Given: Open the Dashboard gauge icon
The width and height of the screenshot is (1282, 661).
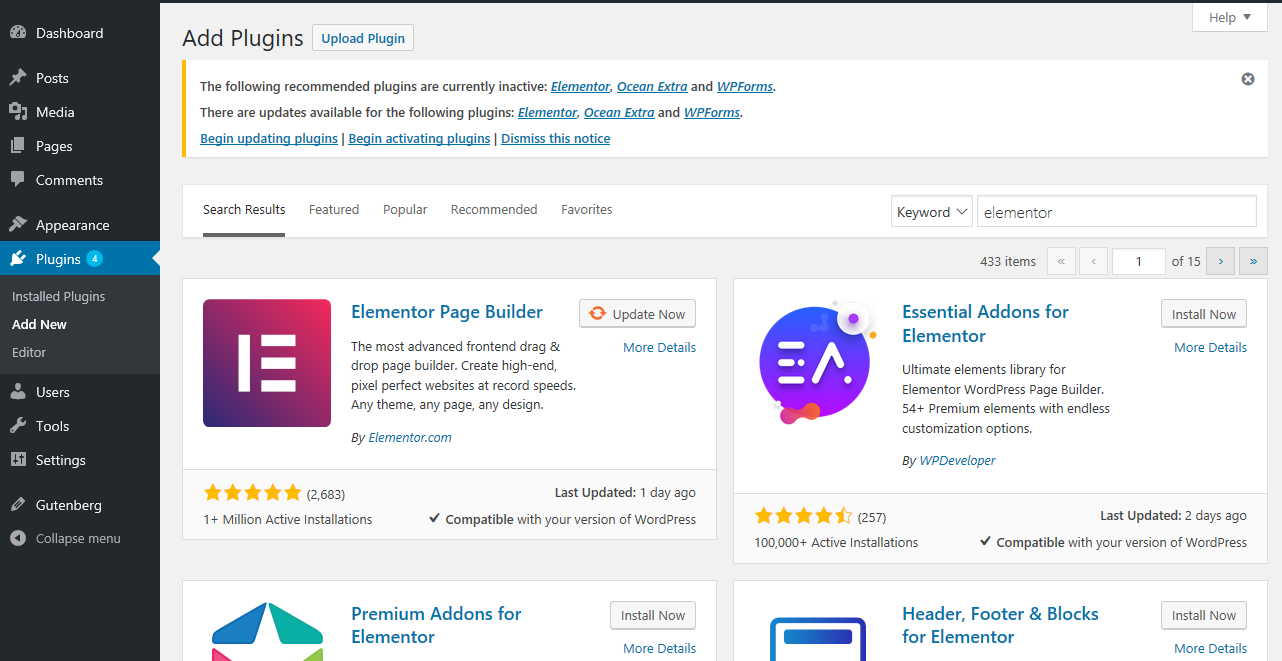Looking at the screenshot, I should (x=18, y=33).
